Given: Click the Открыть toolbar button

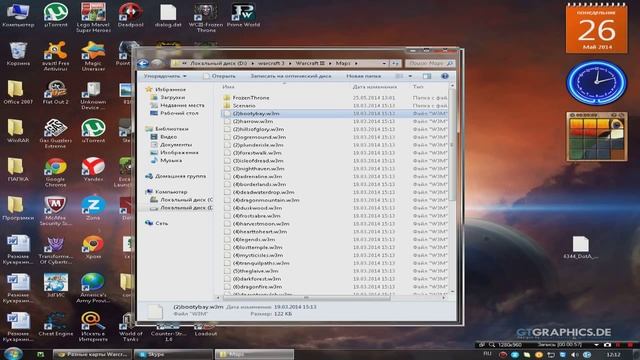Looking at the screenshot, I should point(219,76).
